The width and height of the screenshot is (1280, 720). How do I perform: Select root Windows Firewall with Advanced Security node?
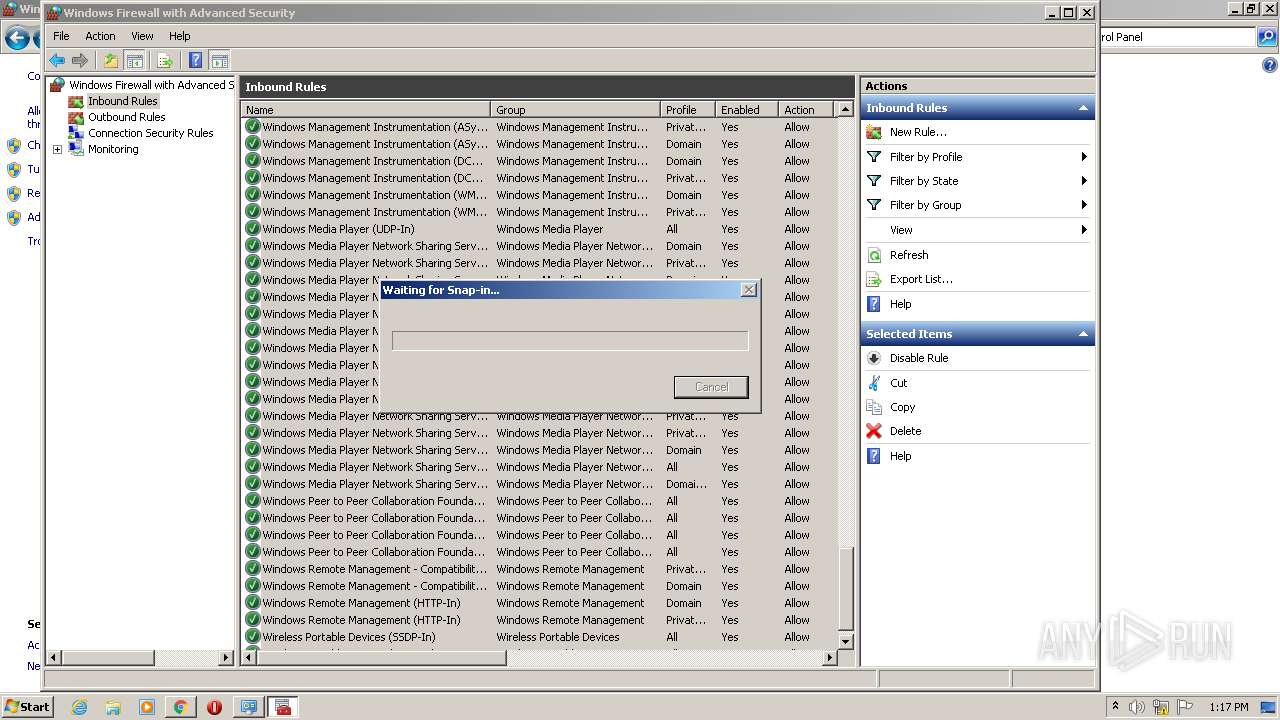pyautogui.click(x=150, y=85)
